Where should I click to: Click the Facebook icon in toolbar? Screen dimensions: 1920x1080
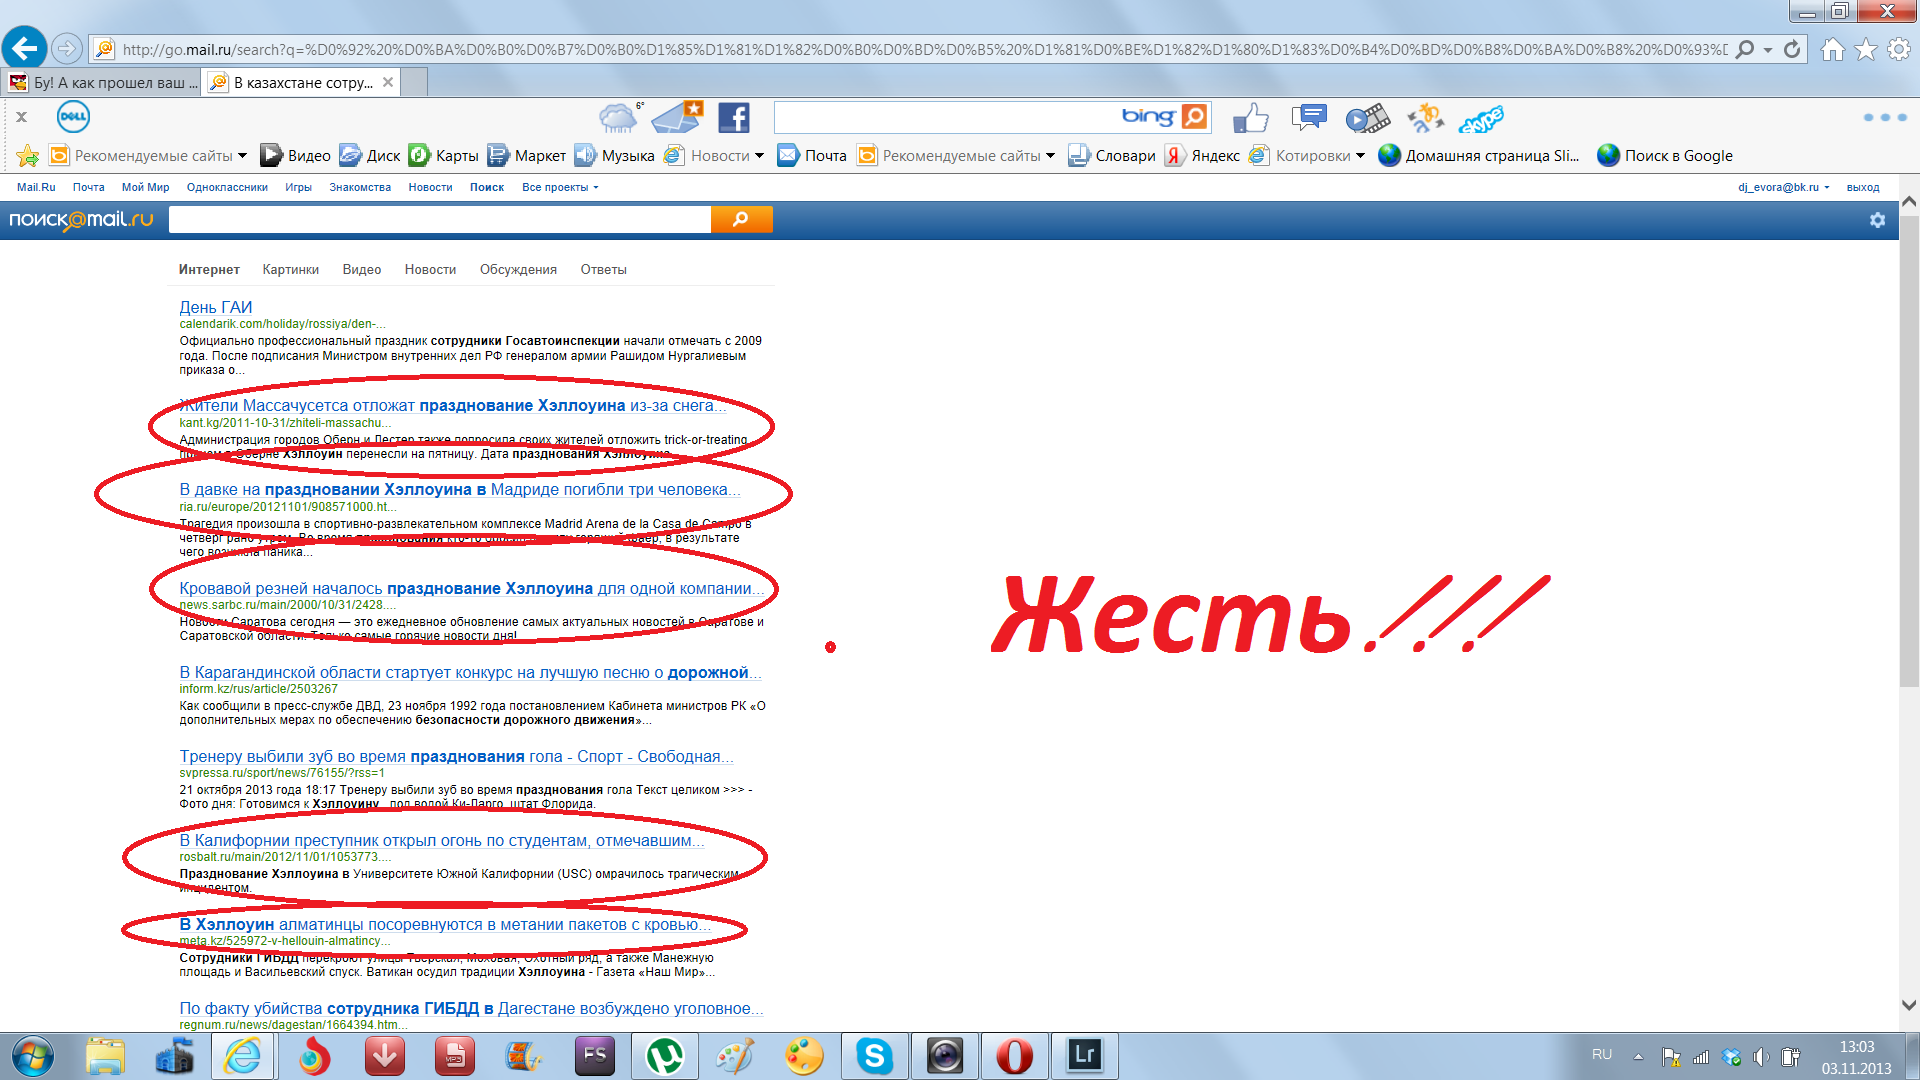734,118
